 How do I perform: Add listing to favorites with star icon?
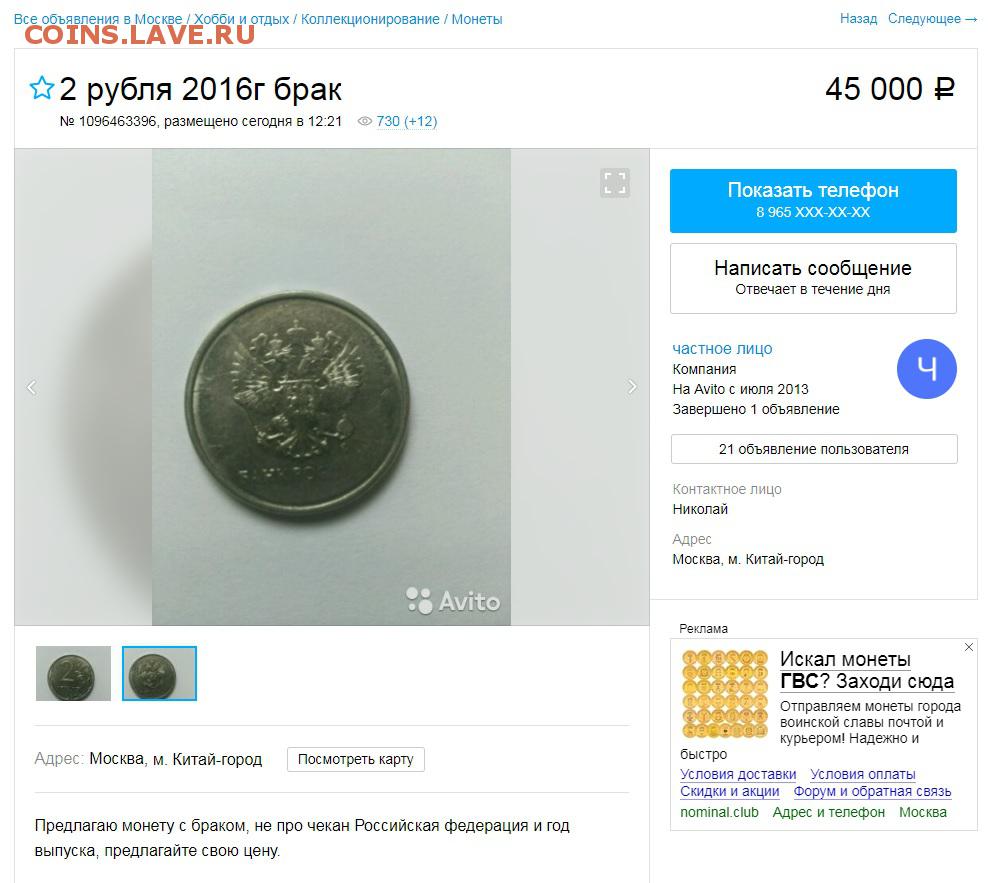pos(42,88)
